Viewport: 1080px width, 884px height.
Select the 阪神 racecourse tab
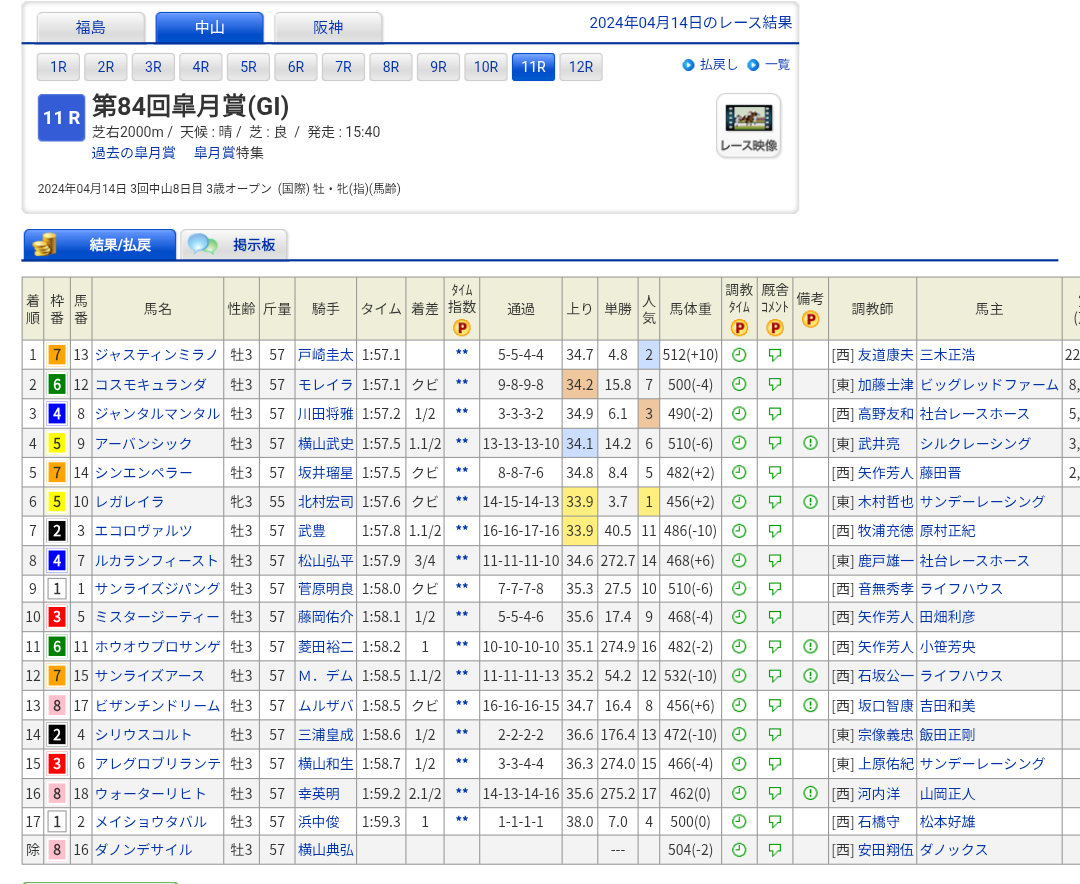328,28
